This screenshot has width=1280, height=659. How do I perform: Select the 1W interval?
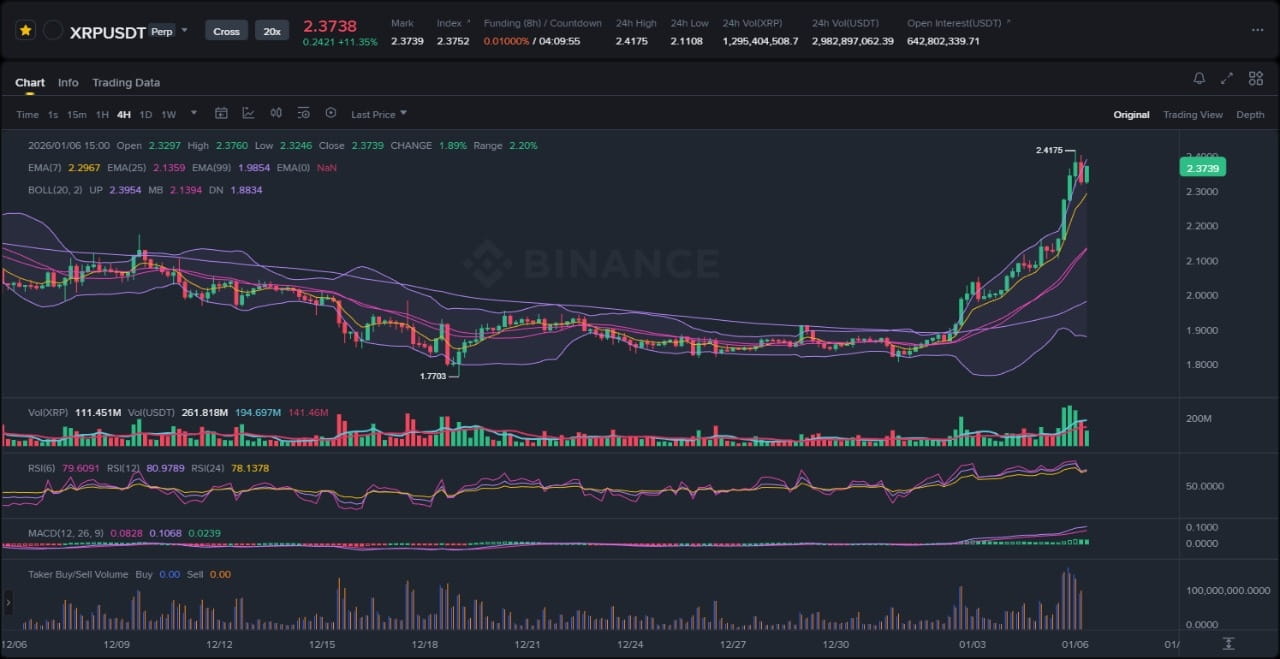(168, 115)
